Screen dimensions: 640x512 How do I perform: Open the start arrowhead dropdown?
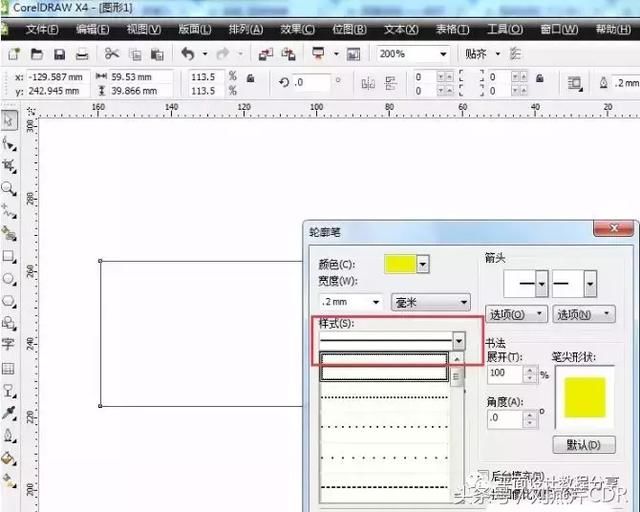(x=542, y=283)
